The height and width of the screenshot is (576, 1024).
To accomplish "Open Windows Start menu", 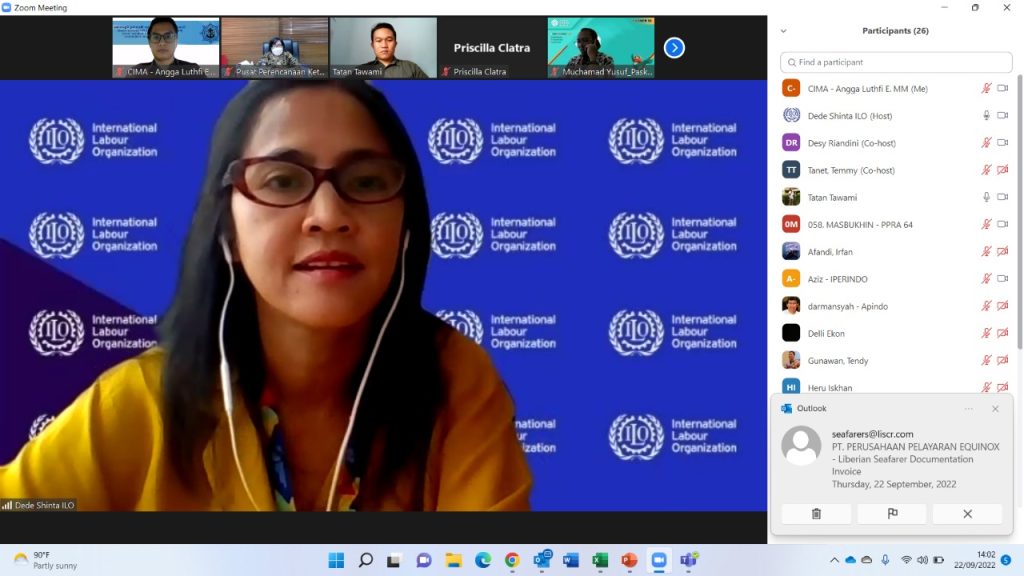I will point(336,560).
